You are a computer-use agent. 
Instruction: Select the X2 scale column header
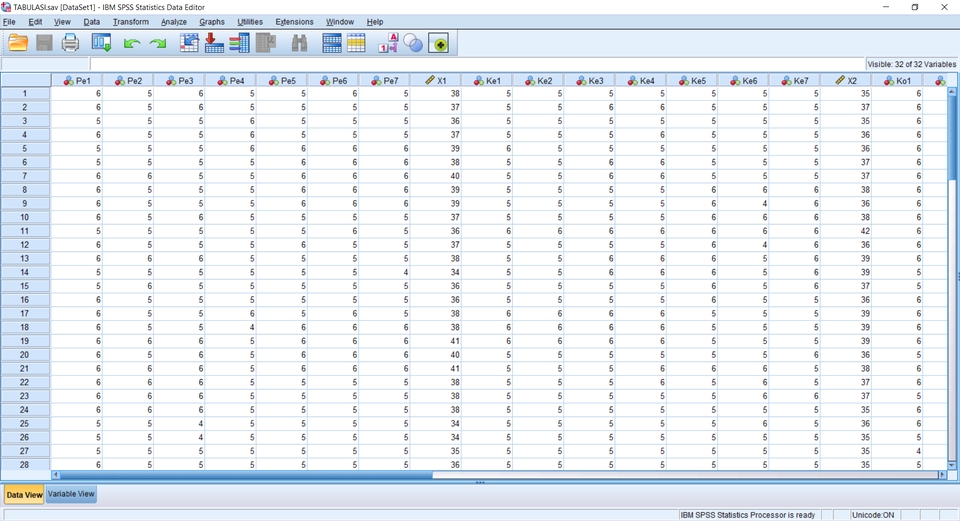coord(847,80)
